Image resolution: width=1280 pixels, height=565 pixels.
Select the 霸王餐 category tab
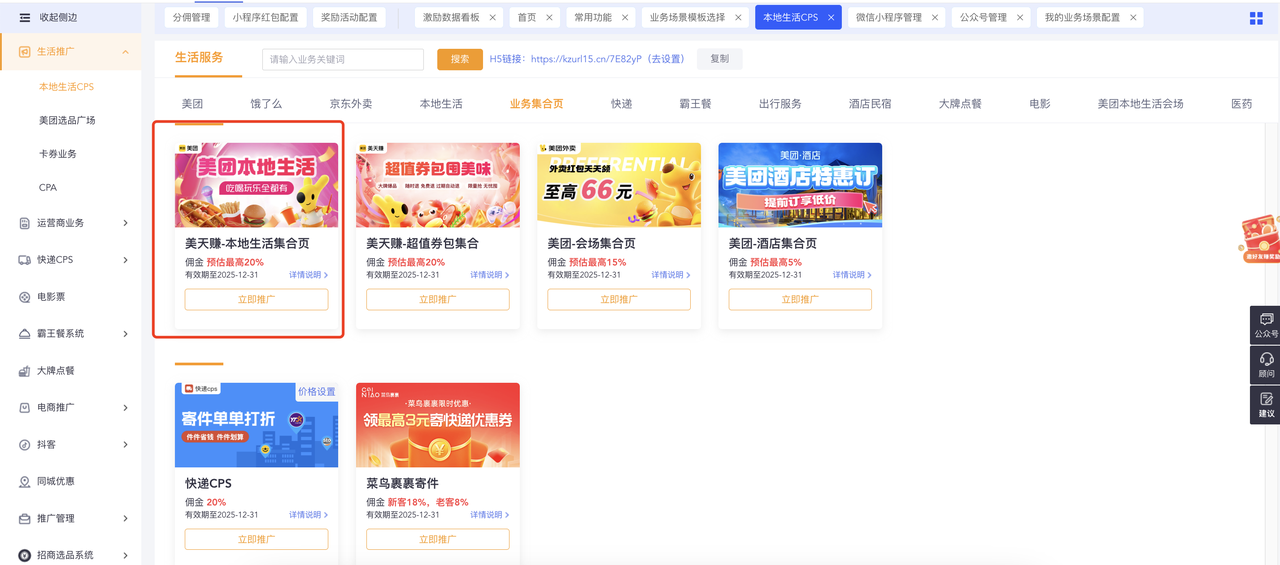(695, 104)
